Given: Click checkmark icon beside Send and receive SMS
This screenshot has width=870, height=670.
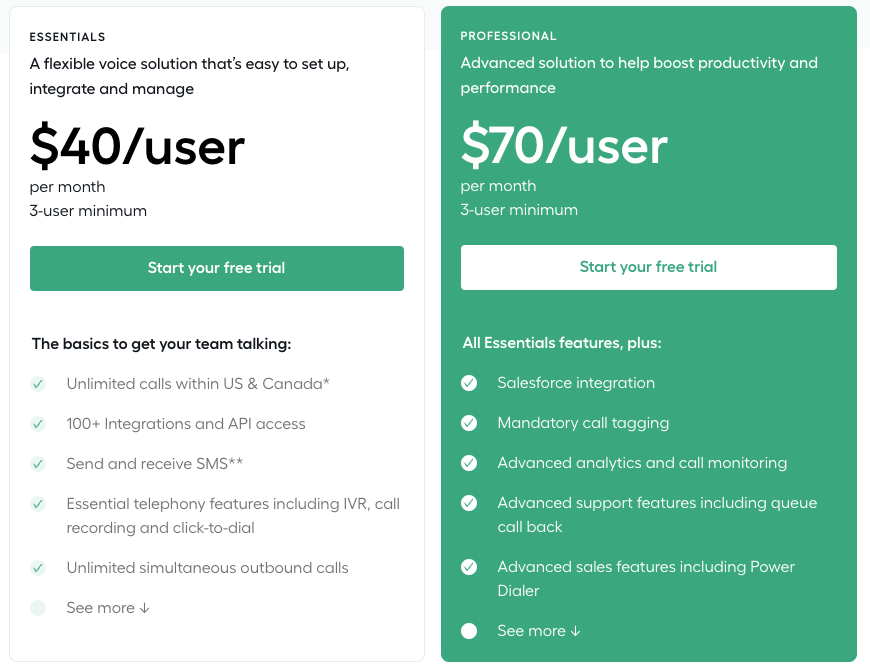Looking at the screenshot, I should pos(38,464).
